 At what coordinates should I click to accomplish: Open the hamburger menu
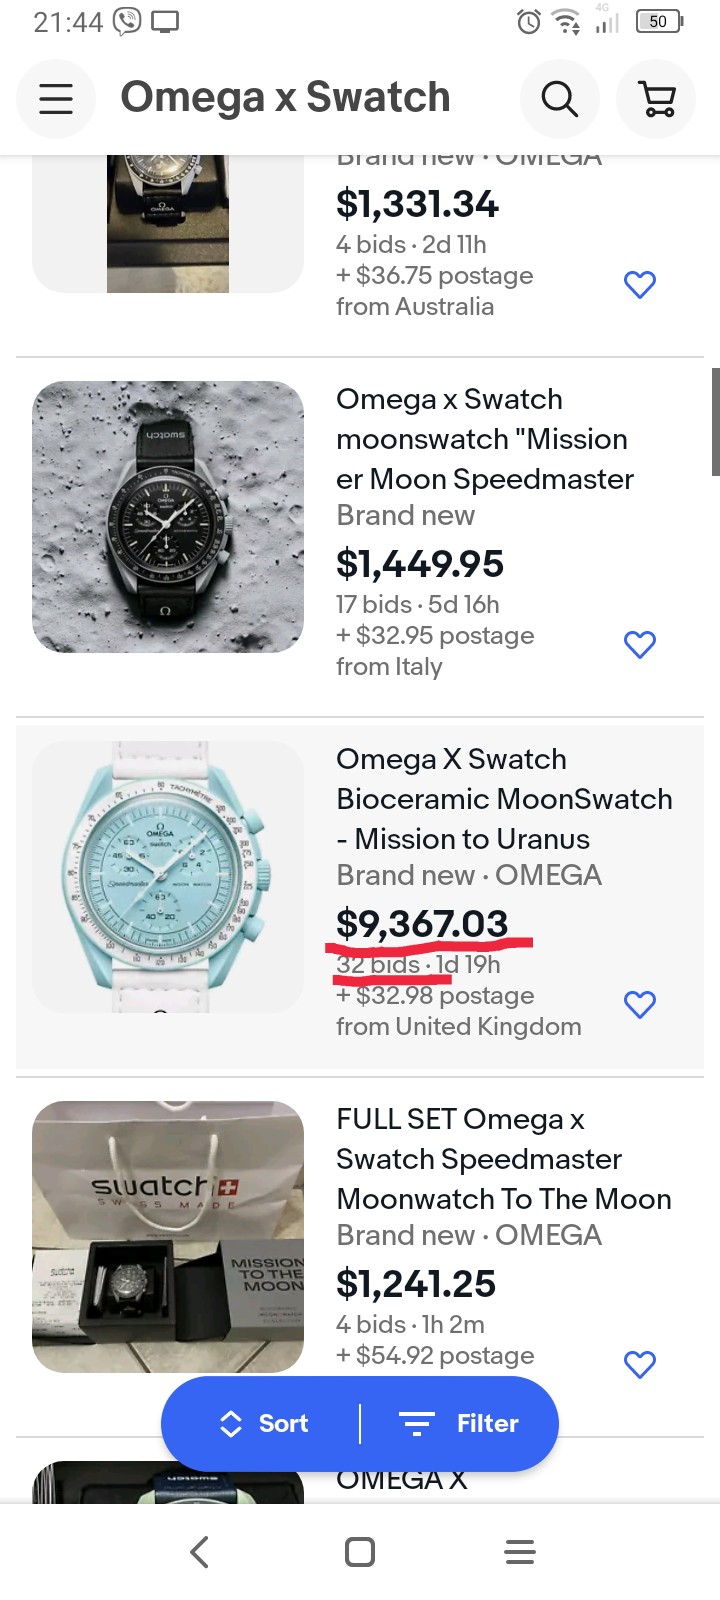tap(56, 98)
